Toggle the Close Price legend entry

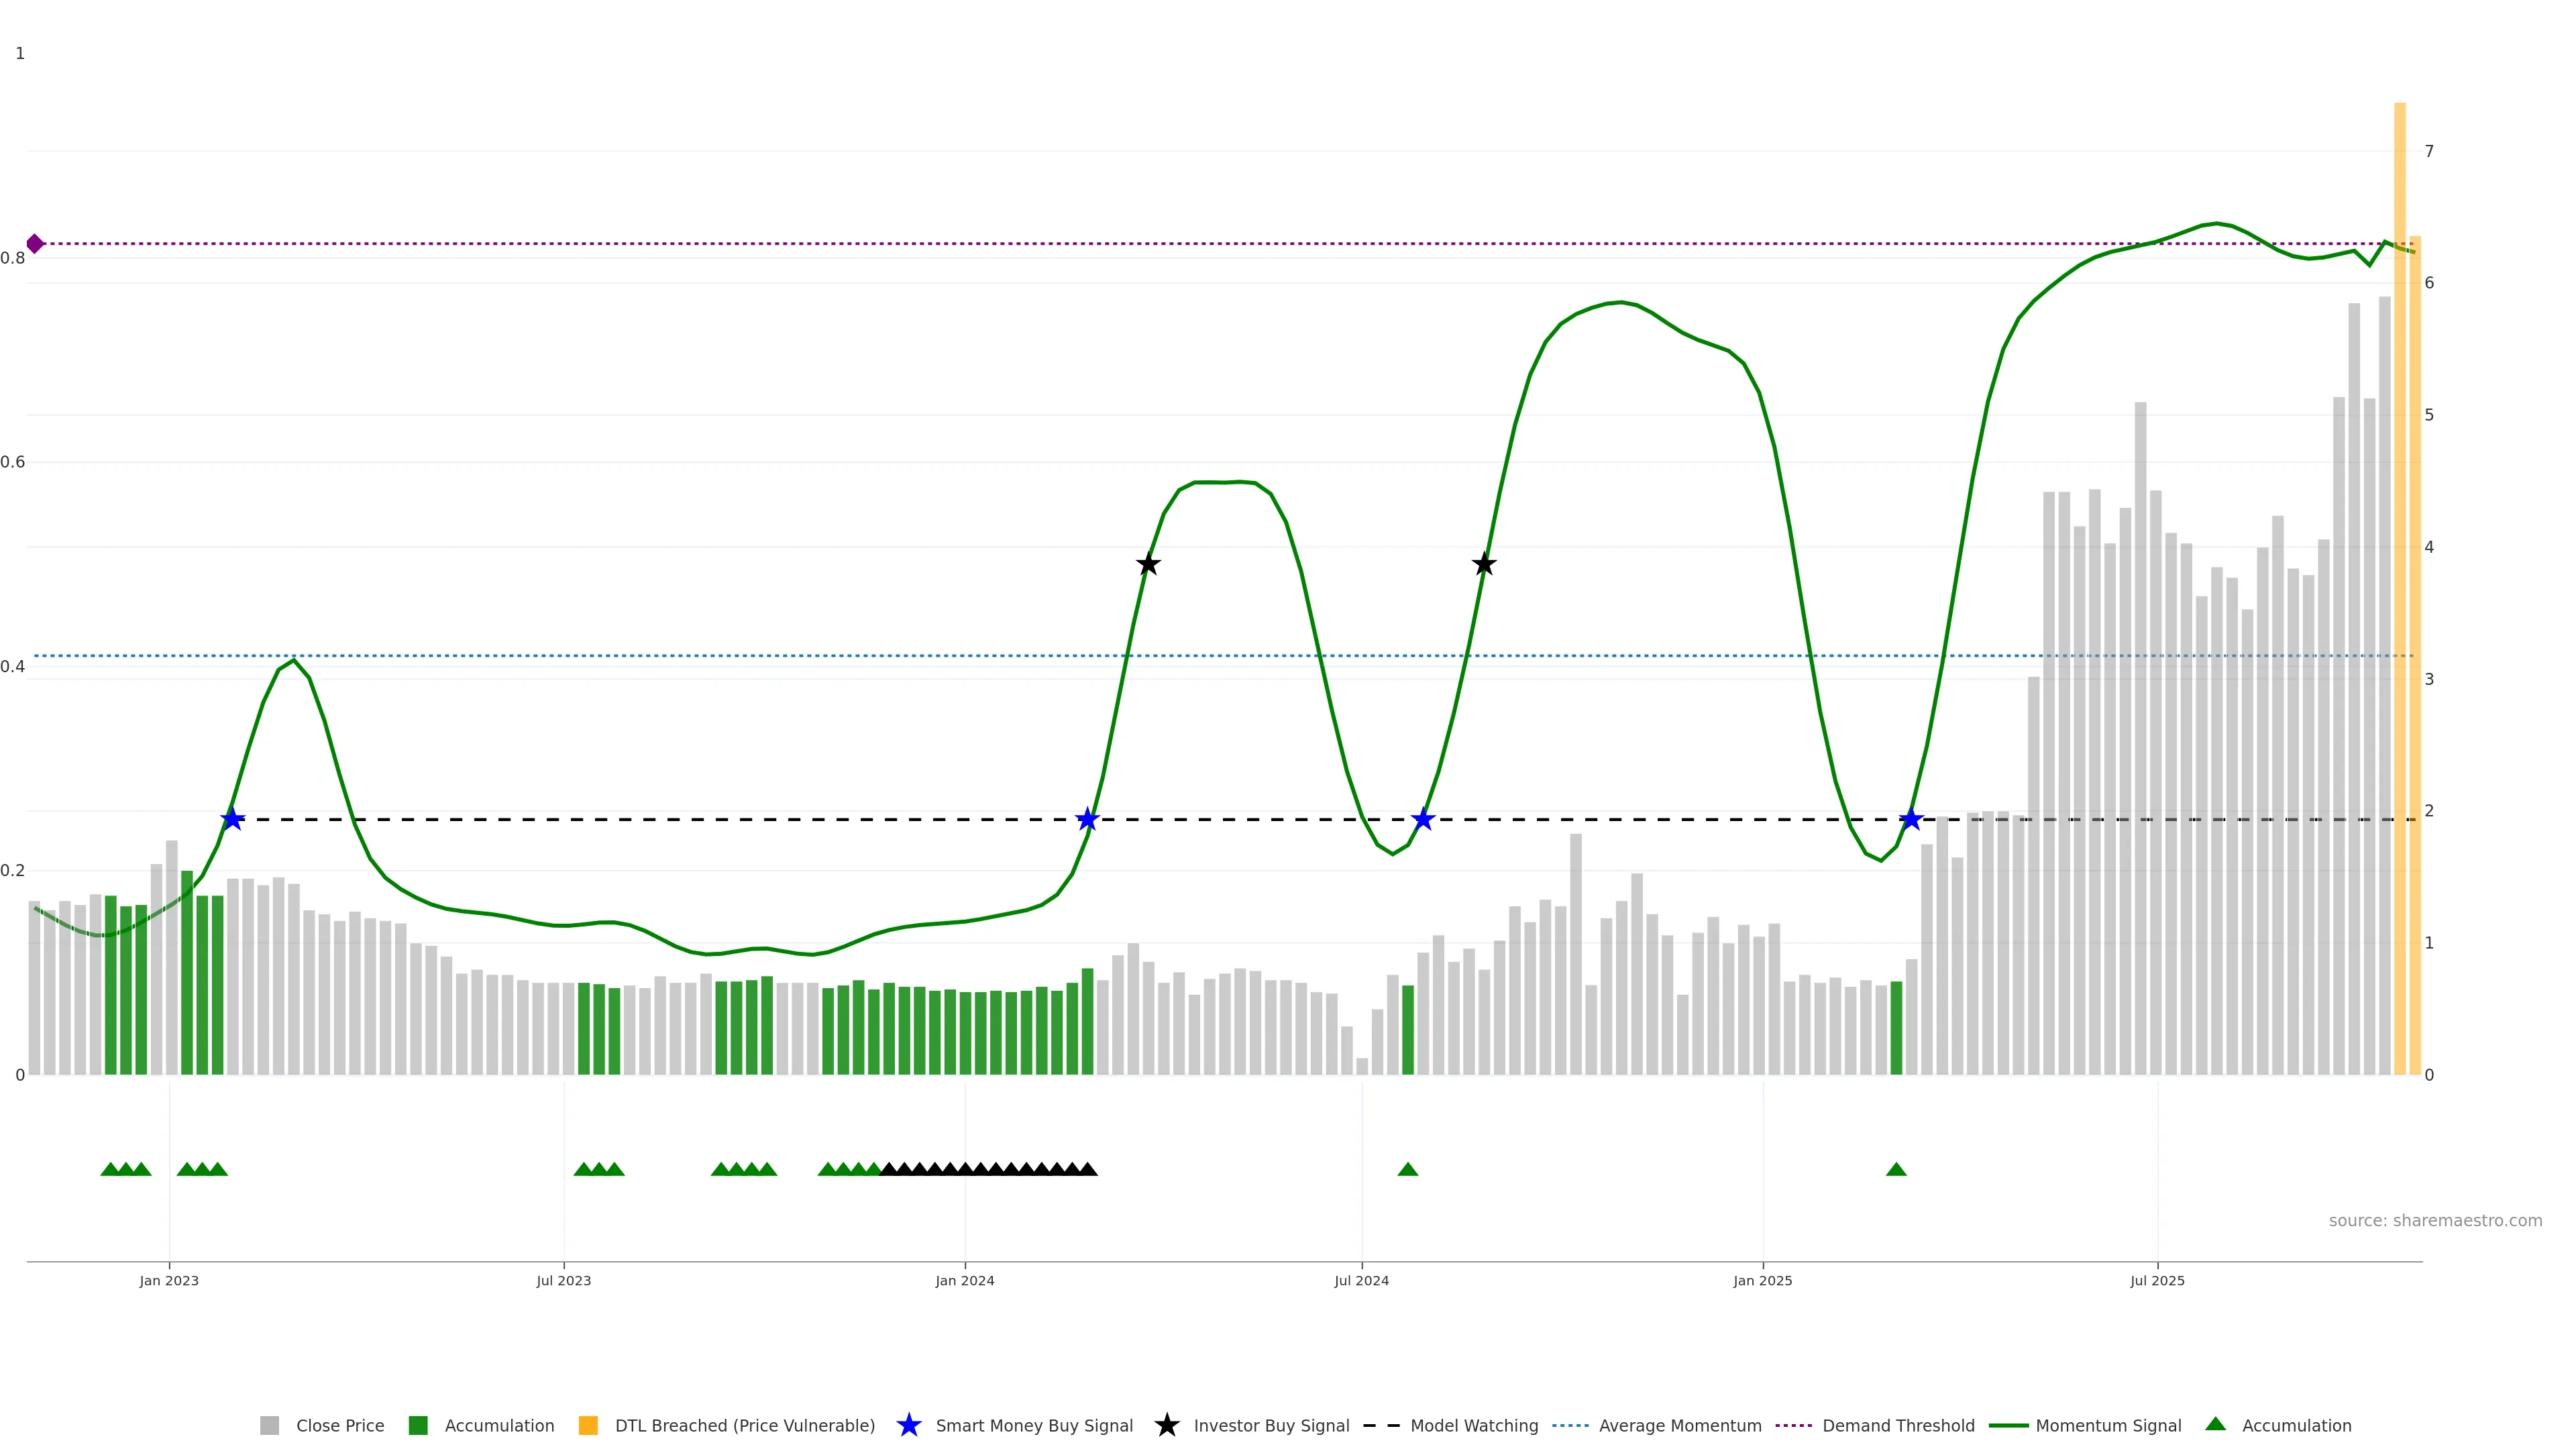tap(339, 1425)
